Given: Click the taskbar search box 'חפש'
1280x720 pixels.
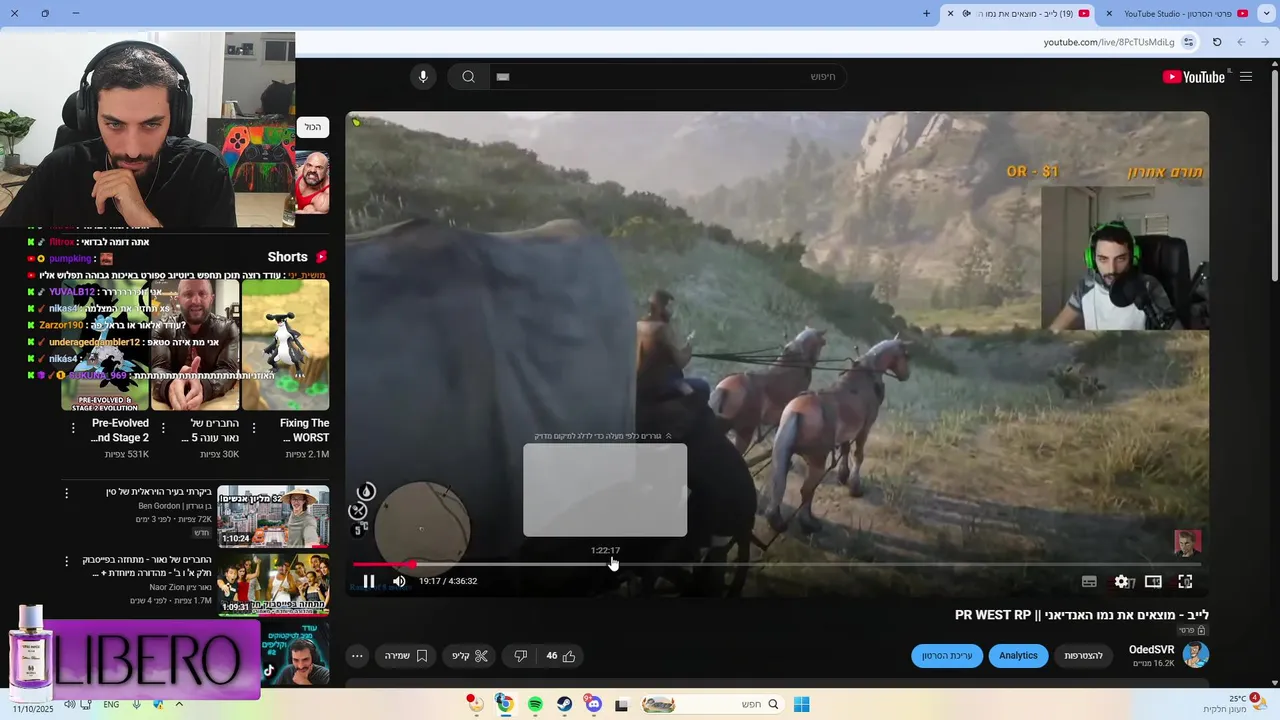Looking at the screenshot, I should click(712, 704).
